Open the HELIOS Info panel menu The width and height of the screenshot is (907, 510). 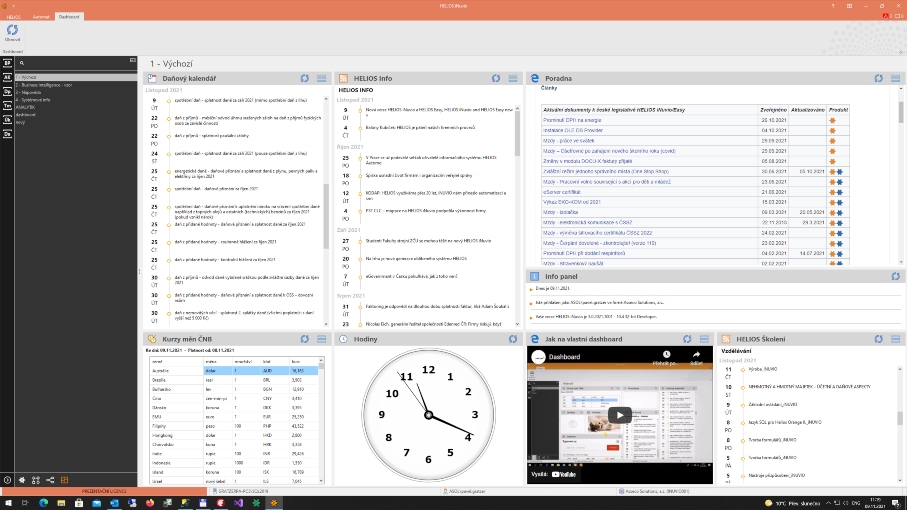513,78
